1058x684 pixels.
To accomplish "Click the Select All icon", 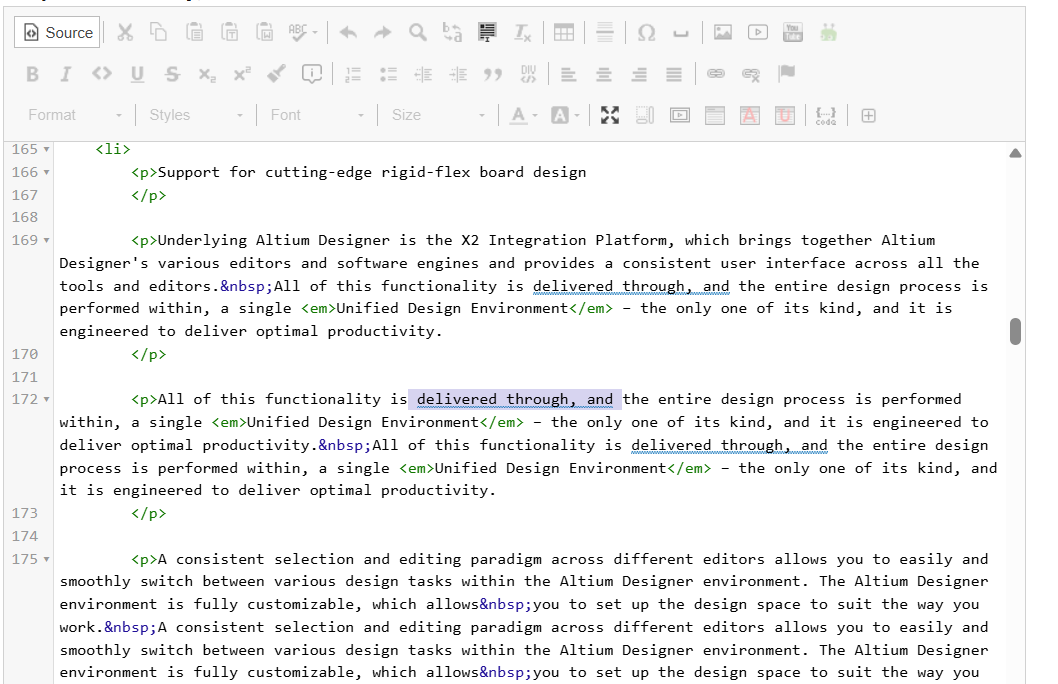I will (x=486, y=32).
